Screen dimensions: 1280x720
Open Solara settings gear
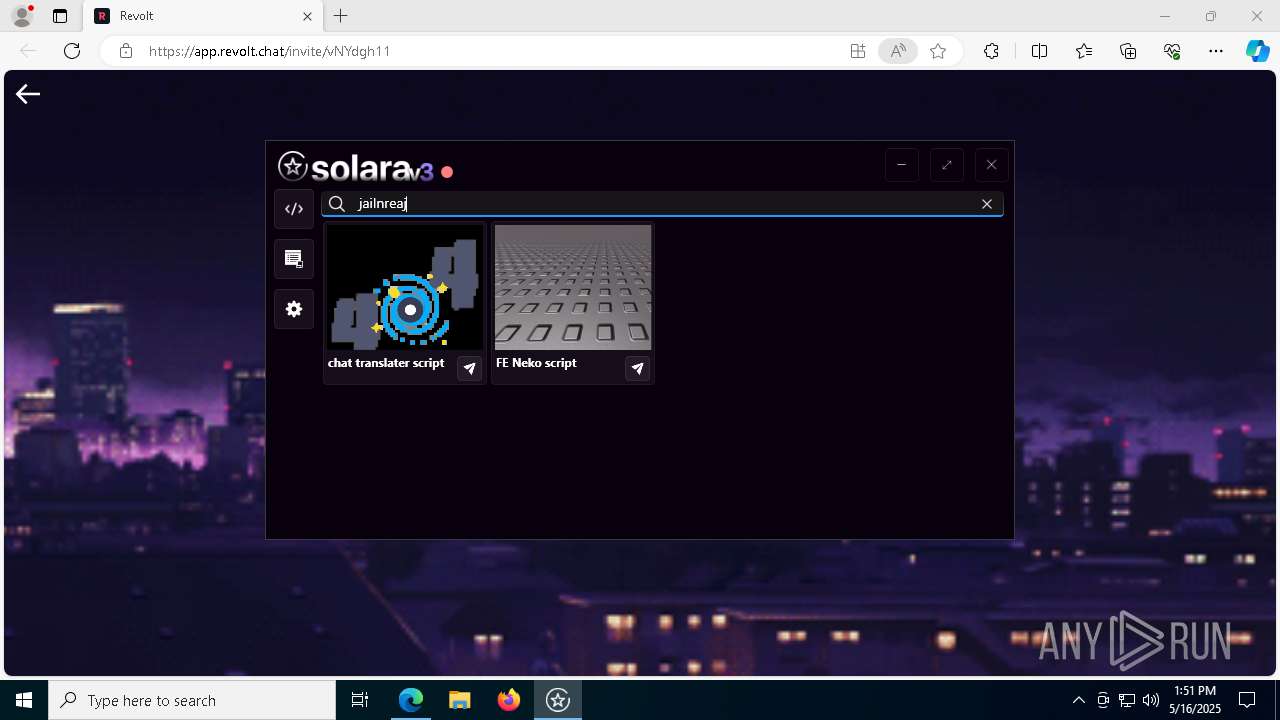294,309
